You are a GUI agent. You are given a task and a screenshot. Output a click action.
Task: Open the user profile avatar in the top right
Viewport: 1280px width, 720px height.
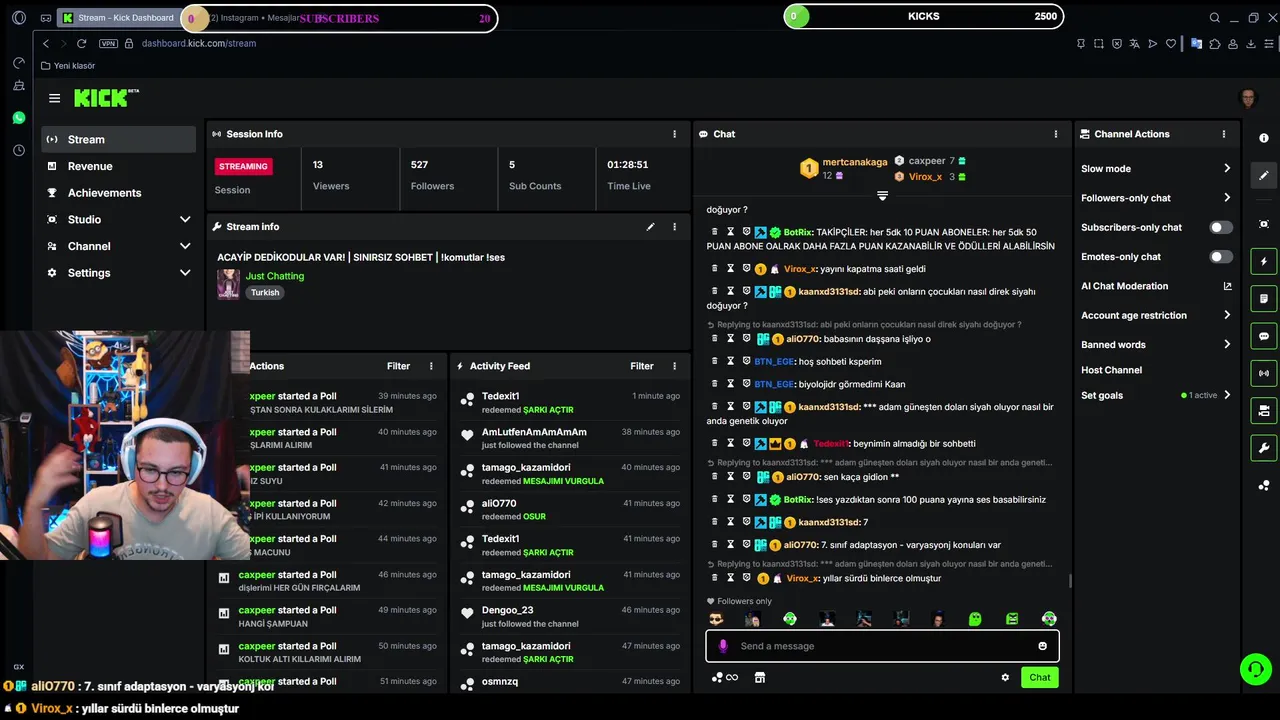pos(1247,98)
